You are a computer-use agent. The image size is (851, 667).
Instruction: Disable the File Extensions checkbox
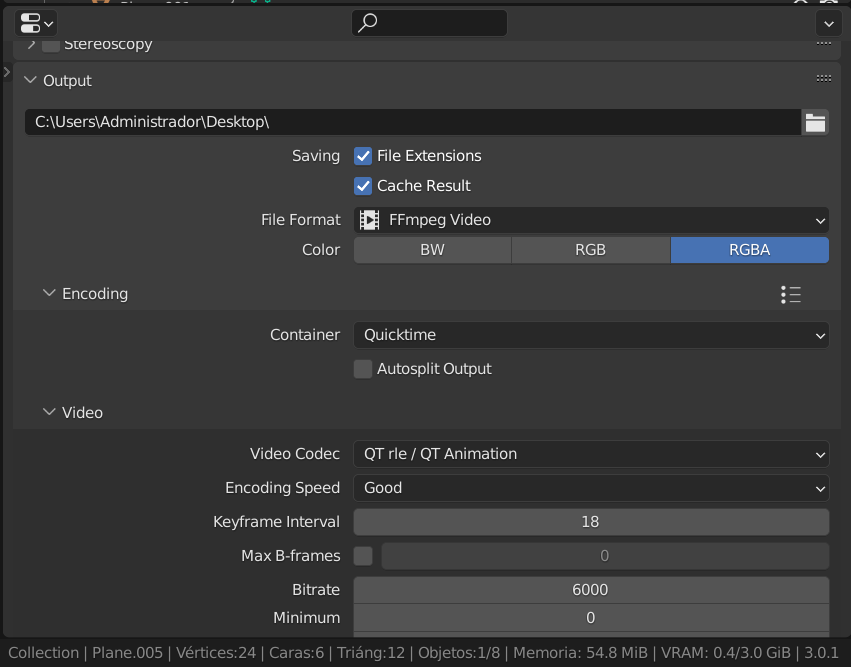pos(363,156)
